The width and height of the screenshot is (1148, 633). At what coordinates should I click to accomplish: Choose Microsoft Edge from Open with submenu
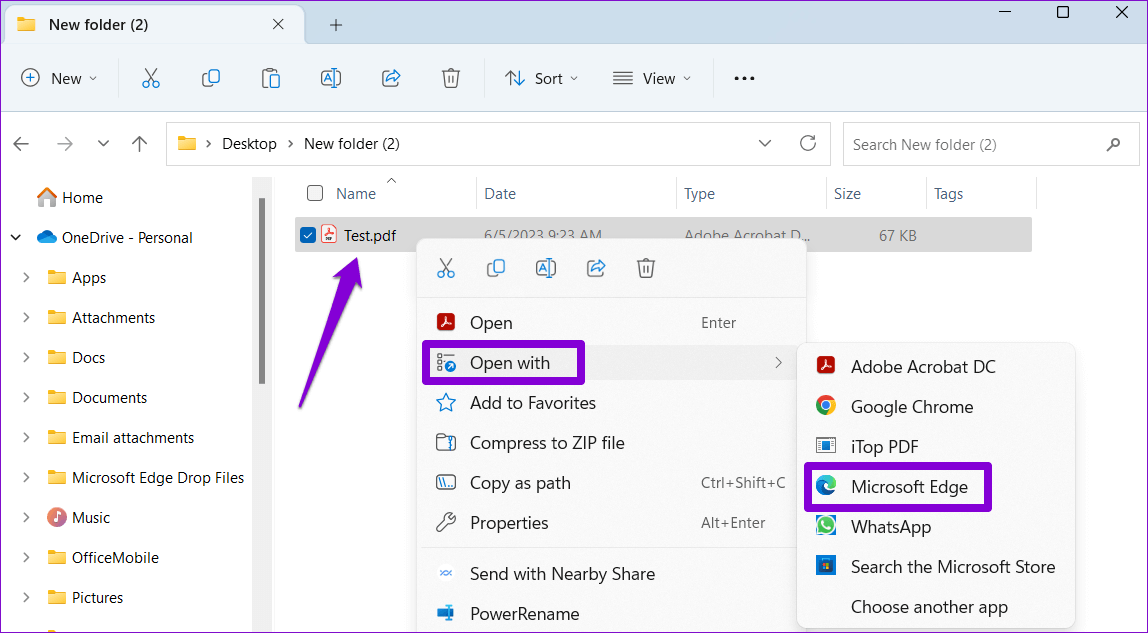908,487
